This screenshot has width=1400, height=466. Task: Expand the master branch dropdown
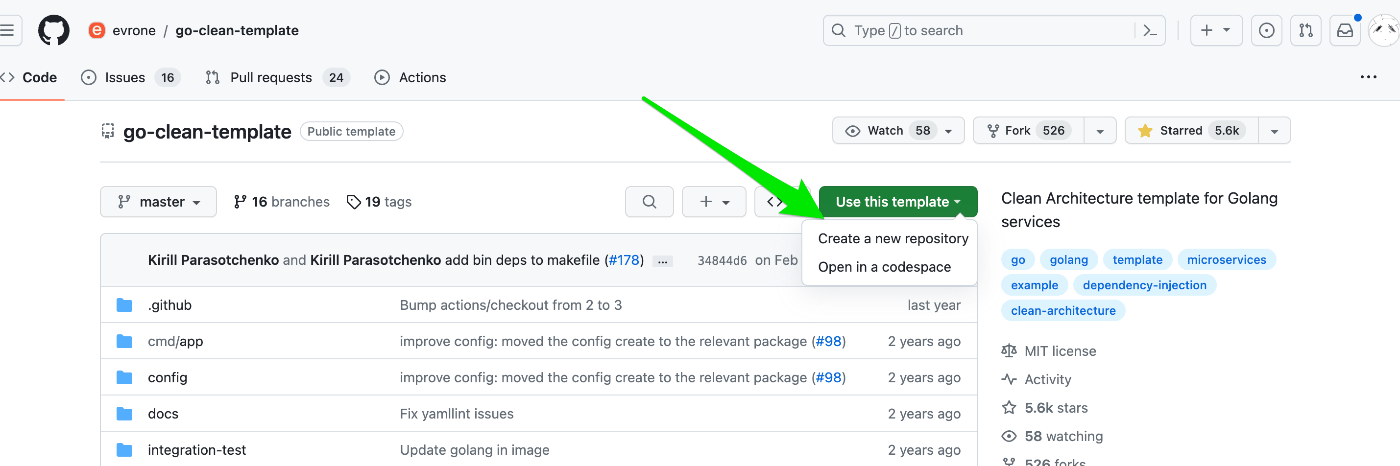(159, 202)
